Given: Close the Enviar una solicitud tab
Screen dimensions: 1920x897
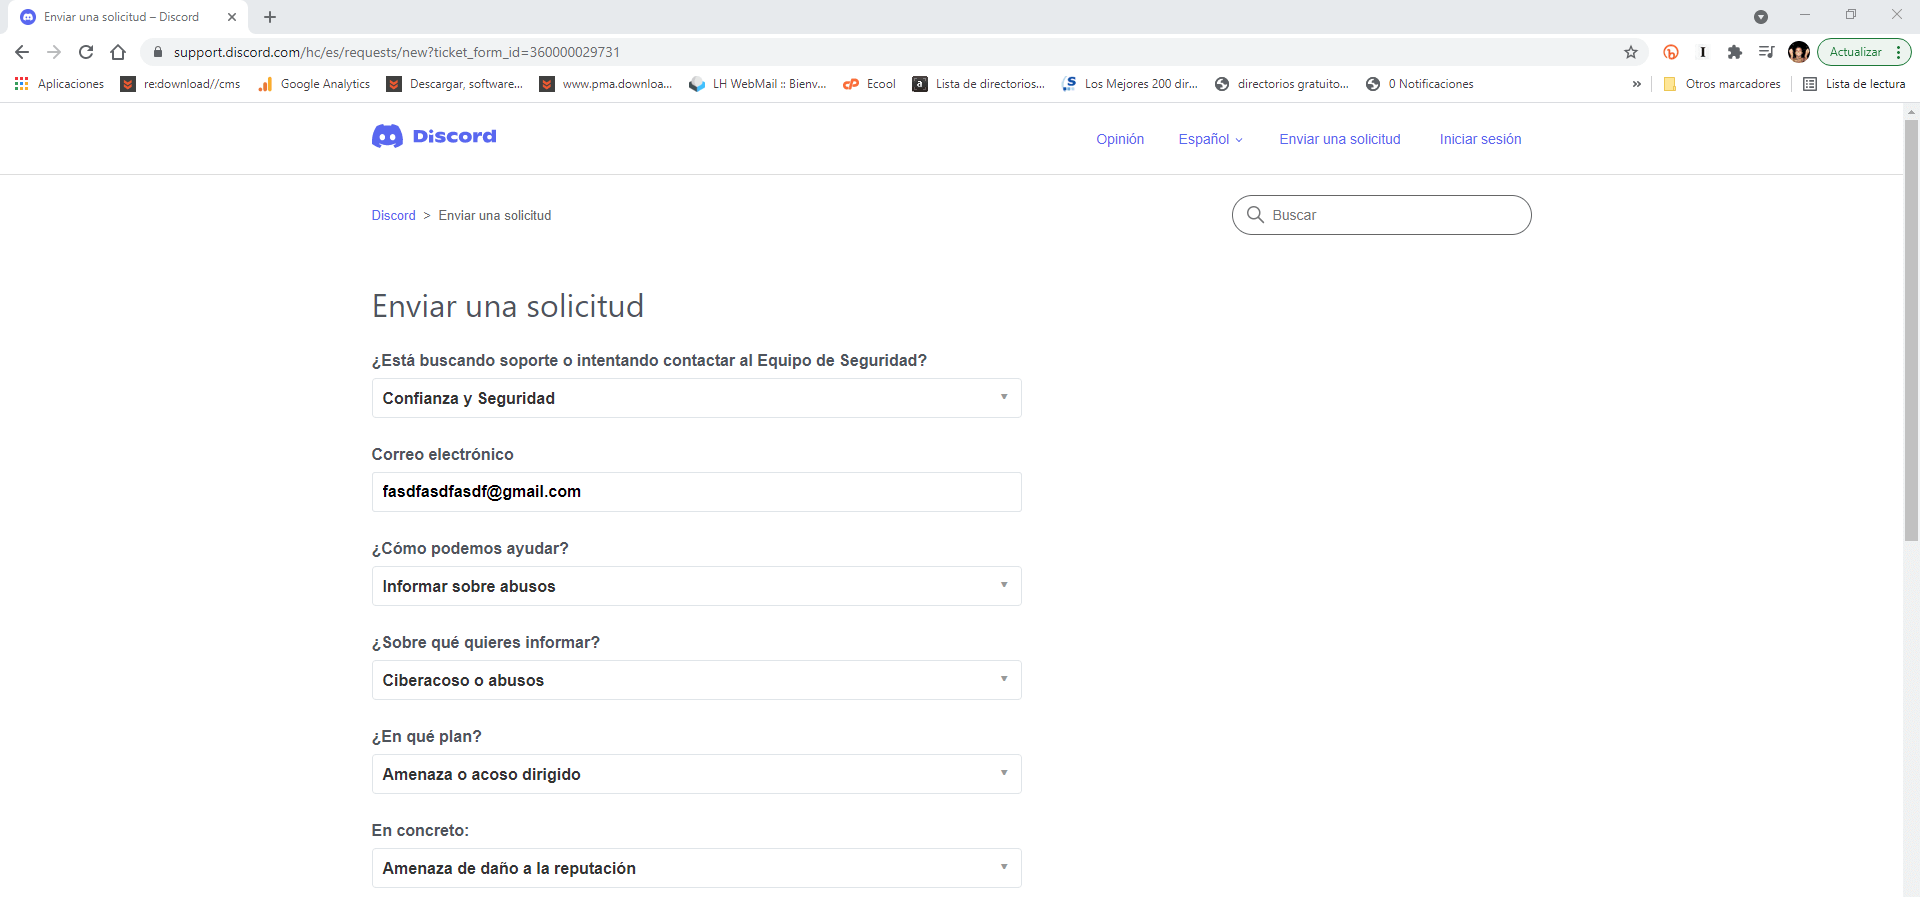Looking at the screenshot, I should tap(232, 17).
